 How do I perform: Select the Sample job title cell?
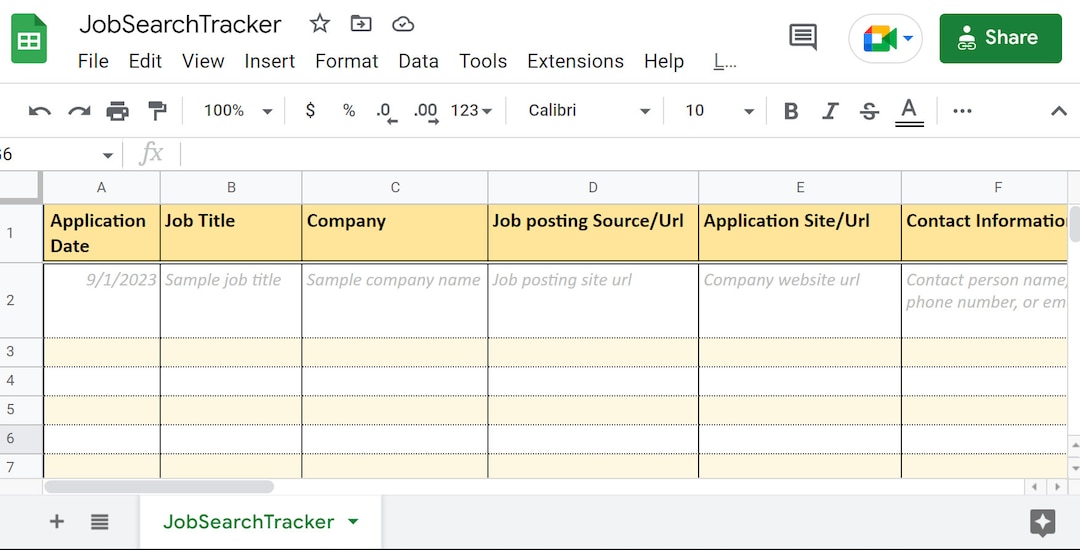[231, 300]
